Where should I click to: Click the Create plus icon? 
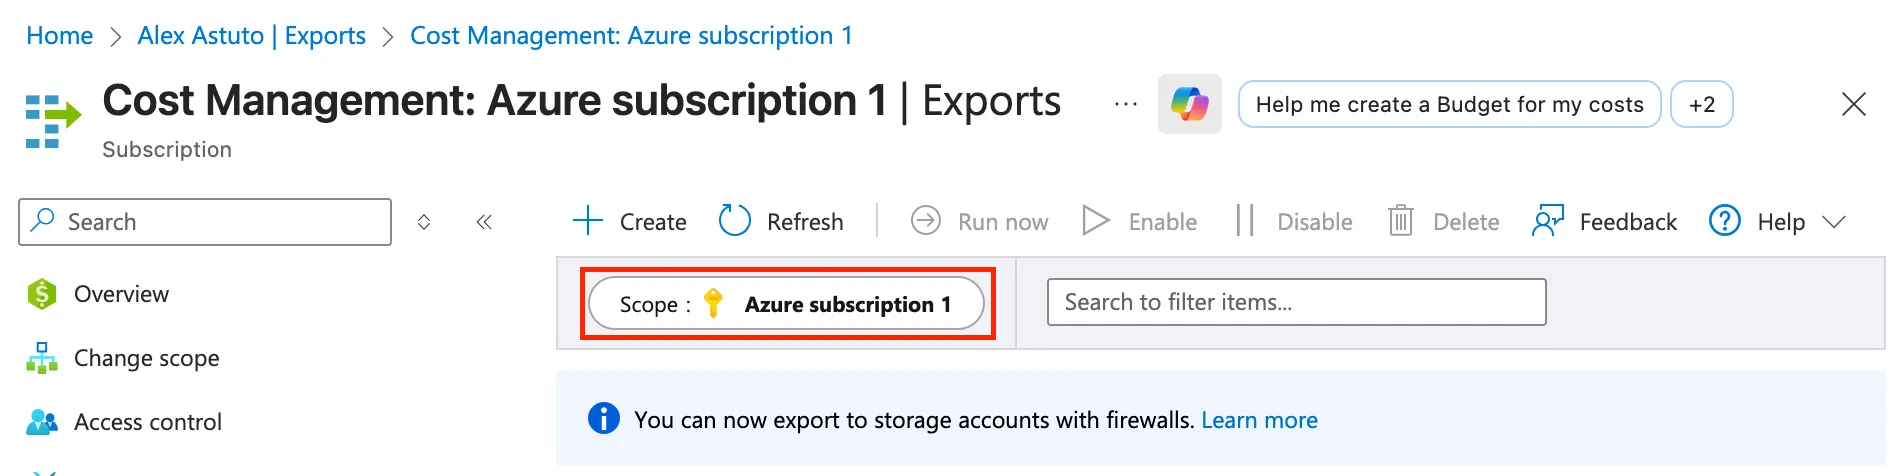588,221
